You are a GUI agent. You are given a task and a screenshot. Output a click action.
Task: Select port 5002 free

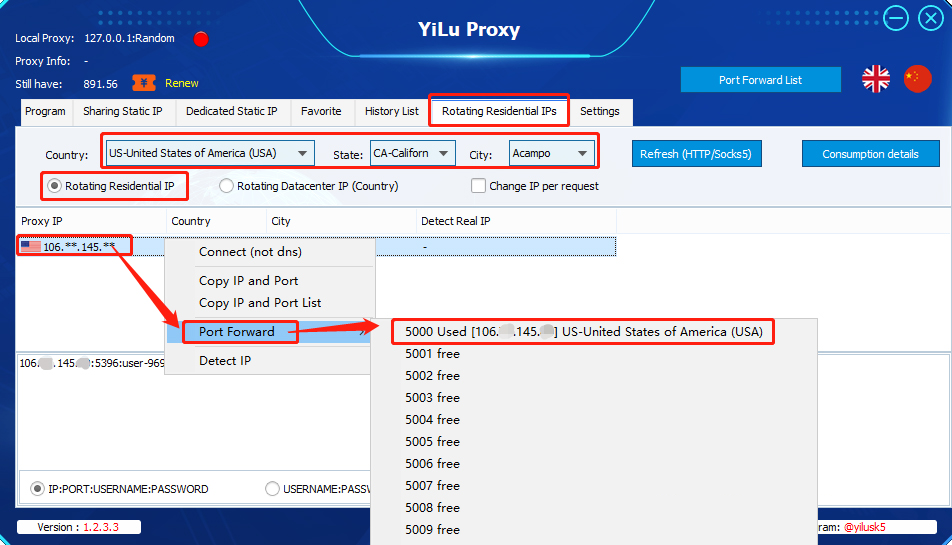tap(432, 376)
